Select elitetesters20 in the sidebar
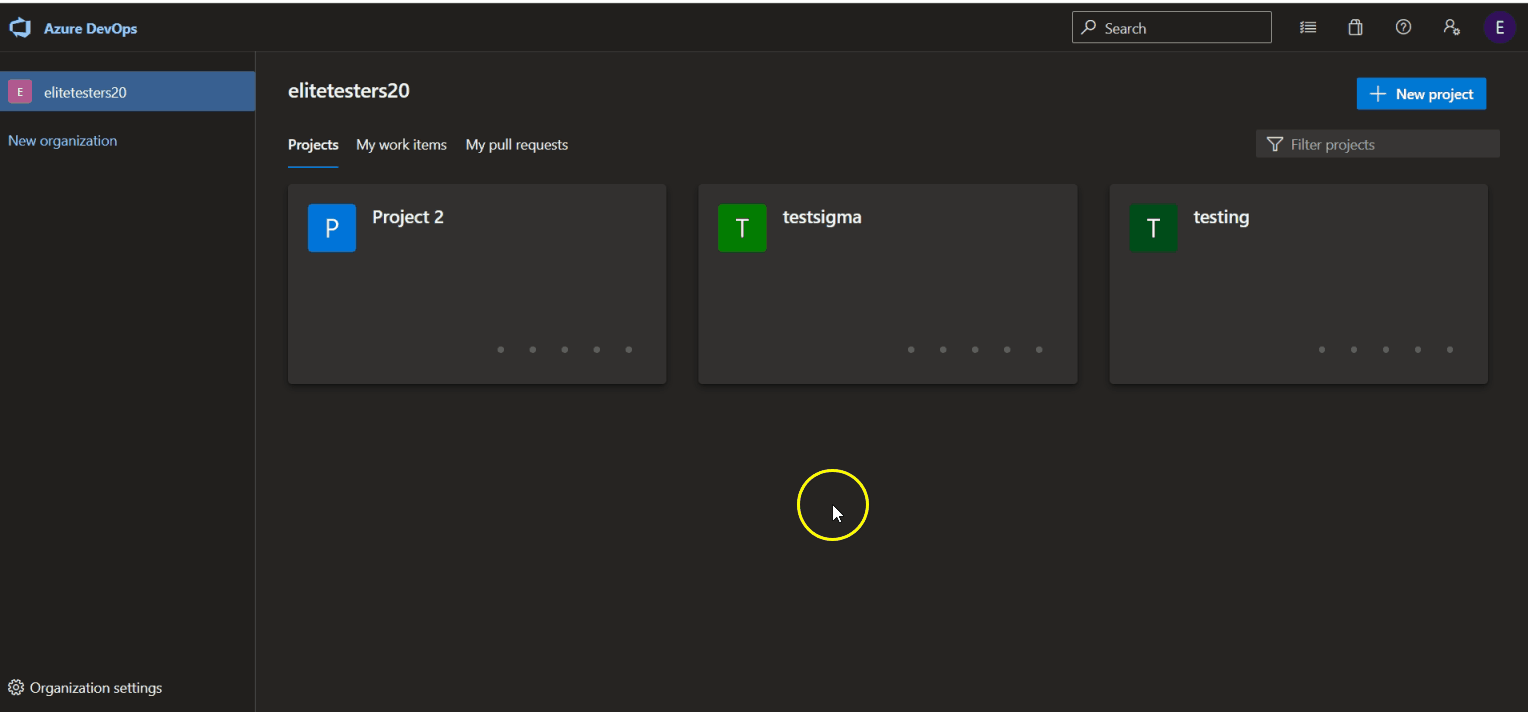The width and height of the screenshot is (1528, 712). (127, 92)
